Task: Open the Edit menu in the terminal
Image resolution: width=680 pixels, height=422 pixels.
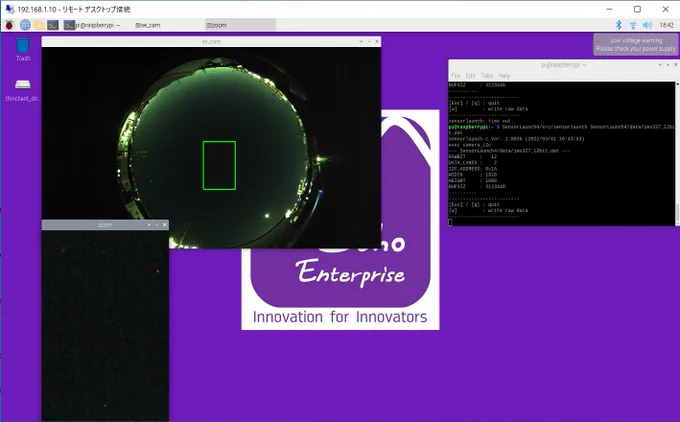Action: (x=471, y=75)
